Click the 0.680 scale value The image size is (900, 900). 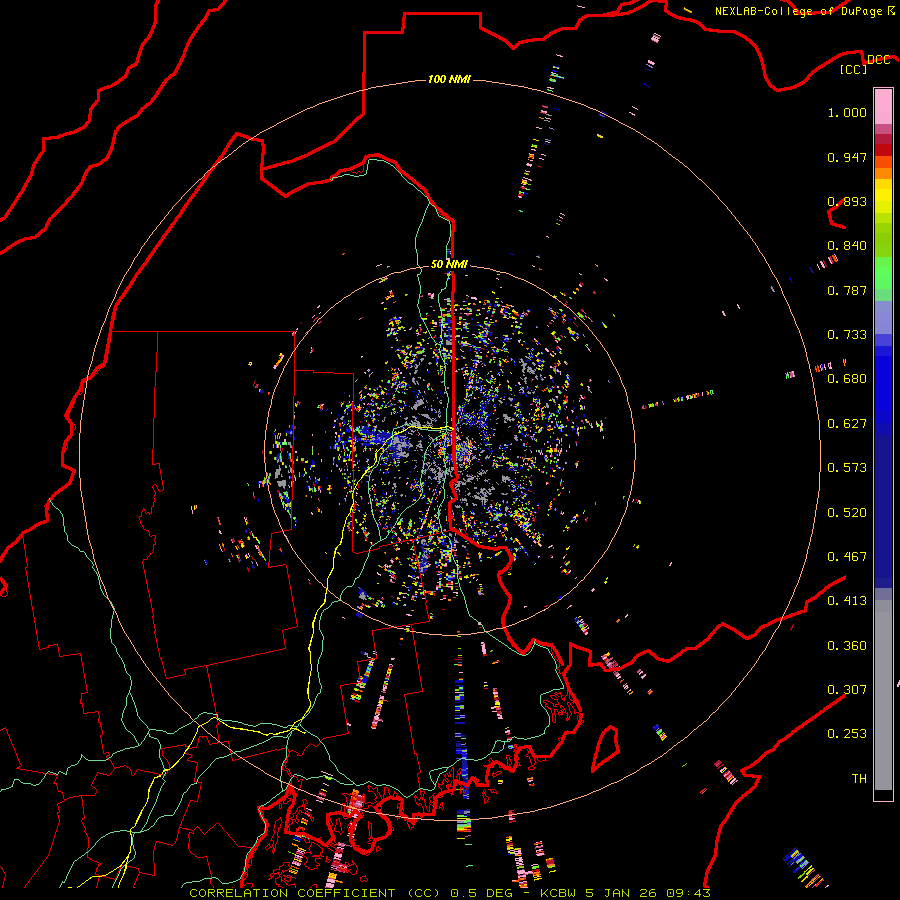pyautogui.click(x=847, y=379)
